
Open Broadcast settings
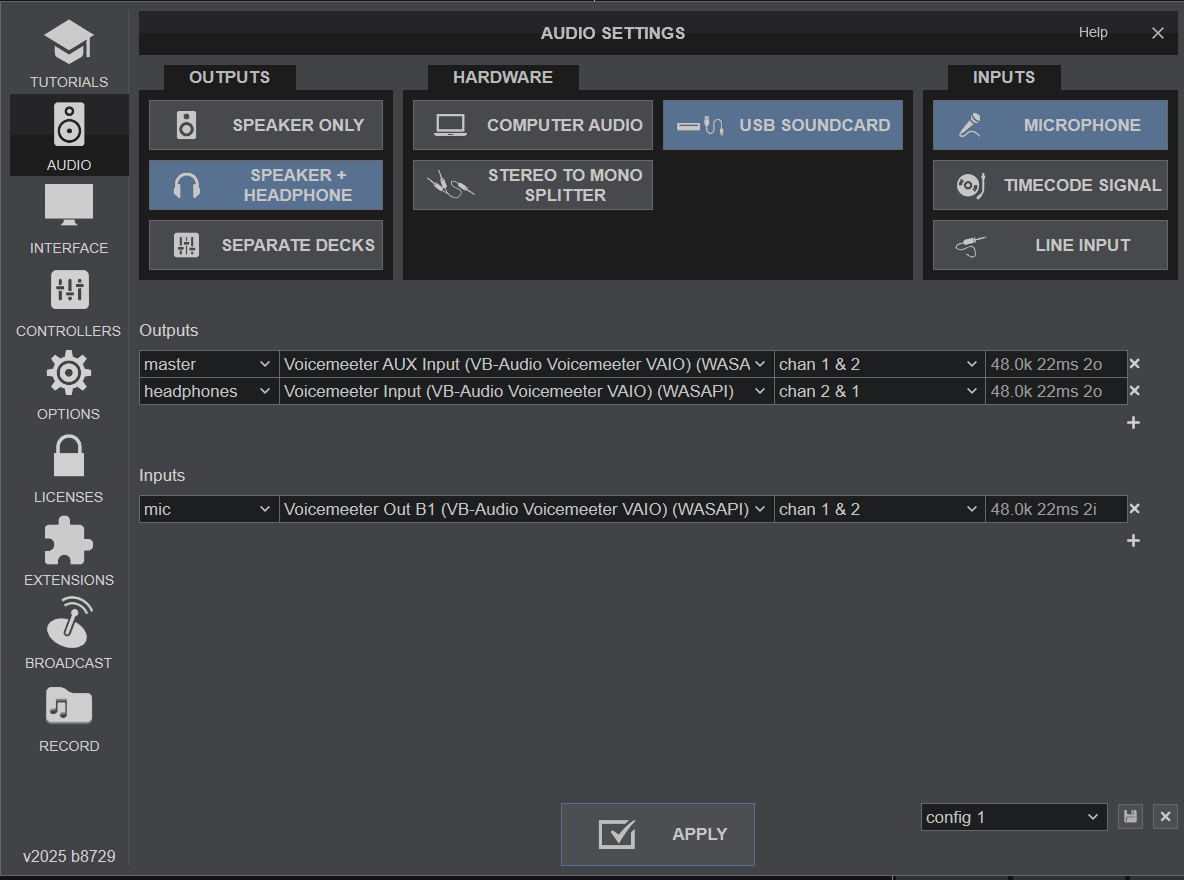point(69,635)
